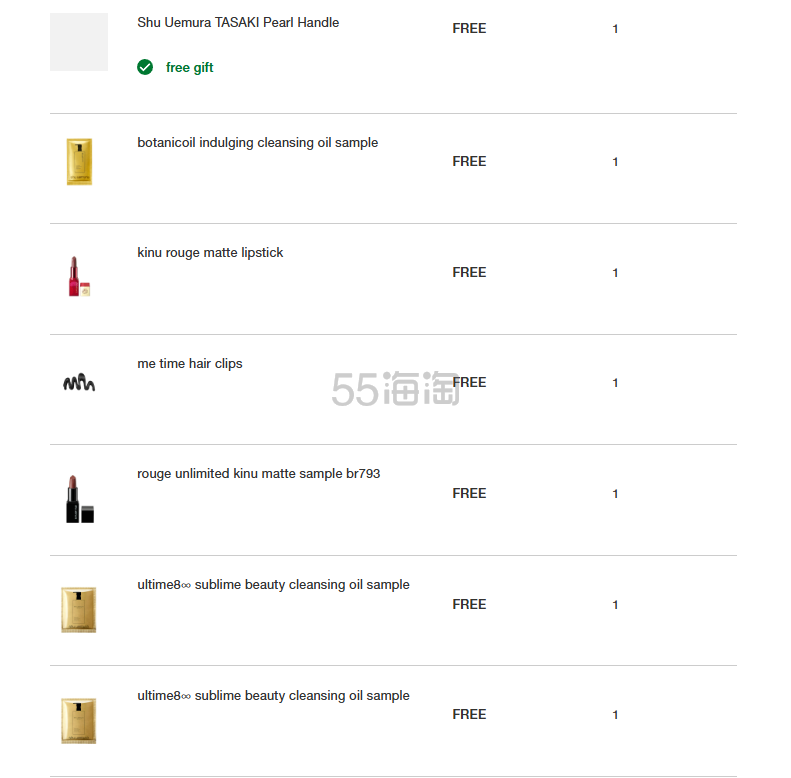This screenshot has height=778, width=791.
Task: Click FREE price of me time hair clips
Action: [469, 383]
